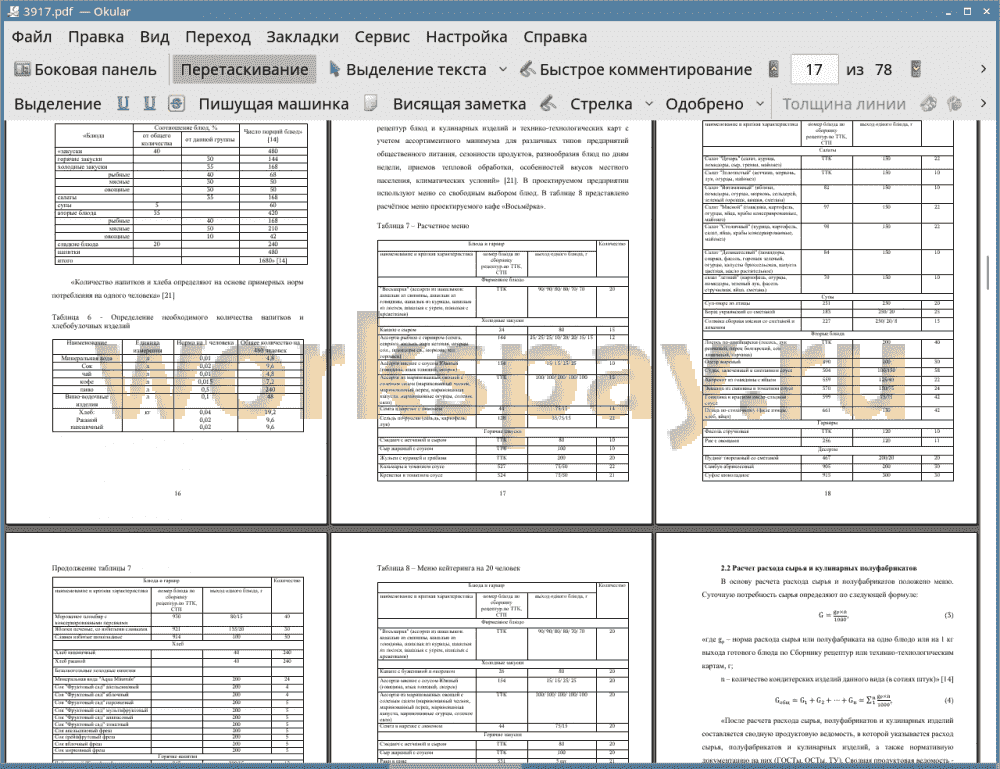Image resolution: width=1000 pixels, height=769 pixels.
Task: Maximize the Okular window
Action: pos(967,11)
